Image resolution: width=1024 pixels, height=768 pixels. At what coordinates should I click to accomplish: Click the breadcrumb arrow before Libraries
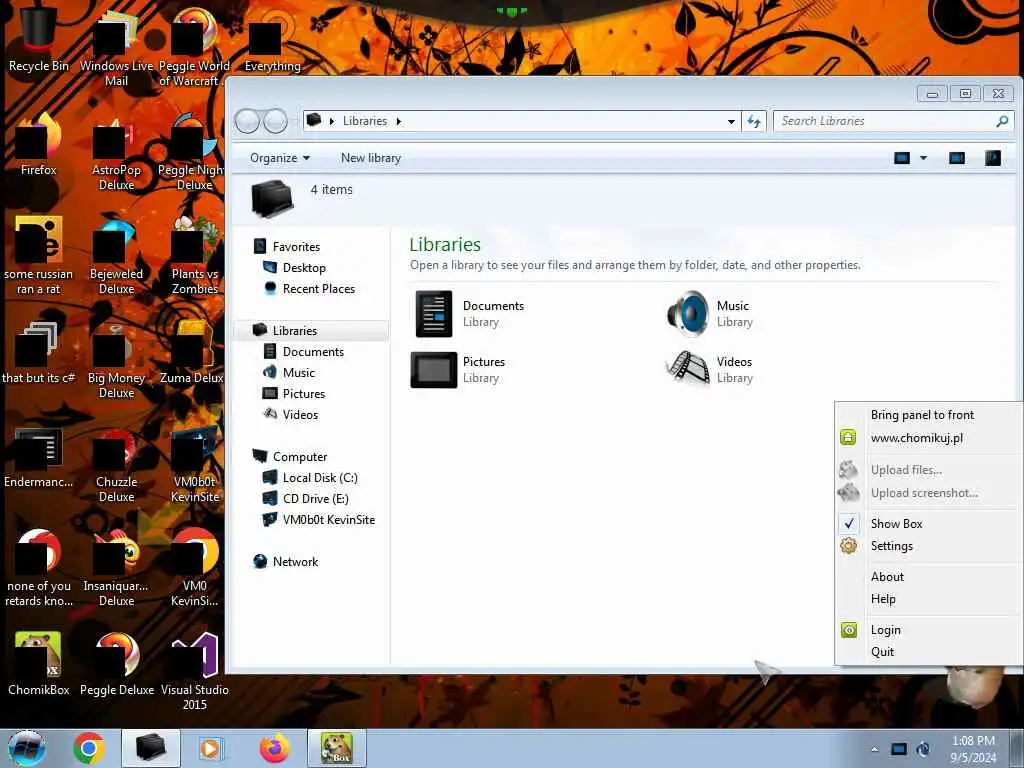click(x=332, y=121)
